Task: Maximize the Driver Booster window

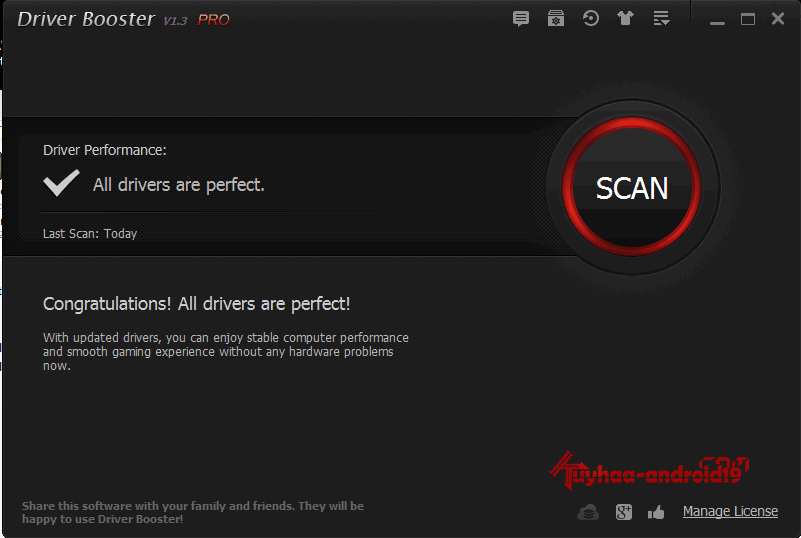Action: tap(748, 19)
